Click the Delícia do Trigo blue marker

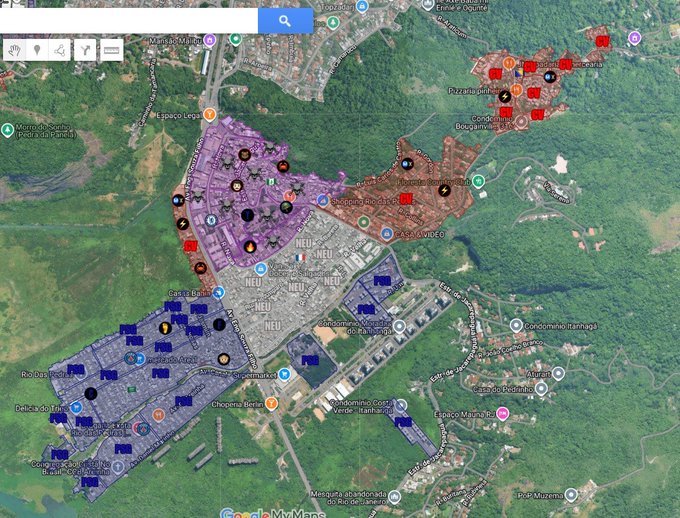(x=76, y=408)
